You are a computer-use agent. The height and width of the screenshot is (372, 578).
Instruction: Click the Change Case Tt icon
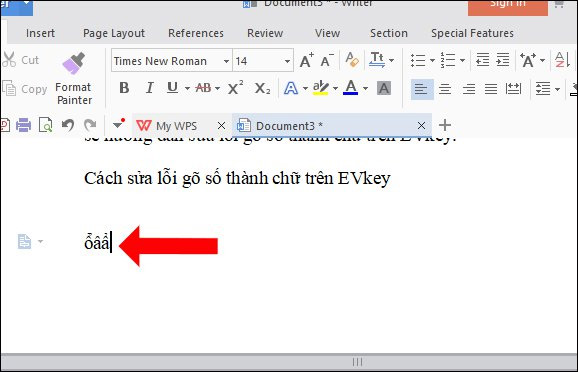click(x=377, y=60)
